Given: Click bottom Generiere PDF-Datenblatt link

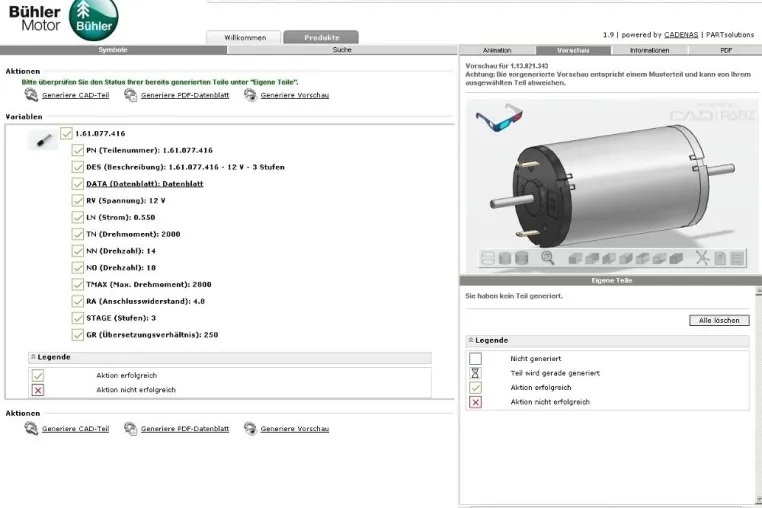Looking at the screenshot, I should tap(185, 429).
